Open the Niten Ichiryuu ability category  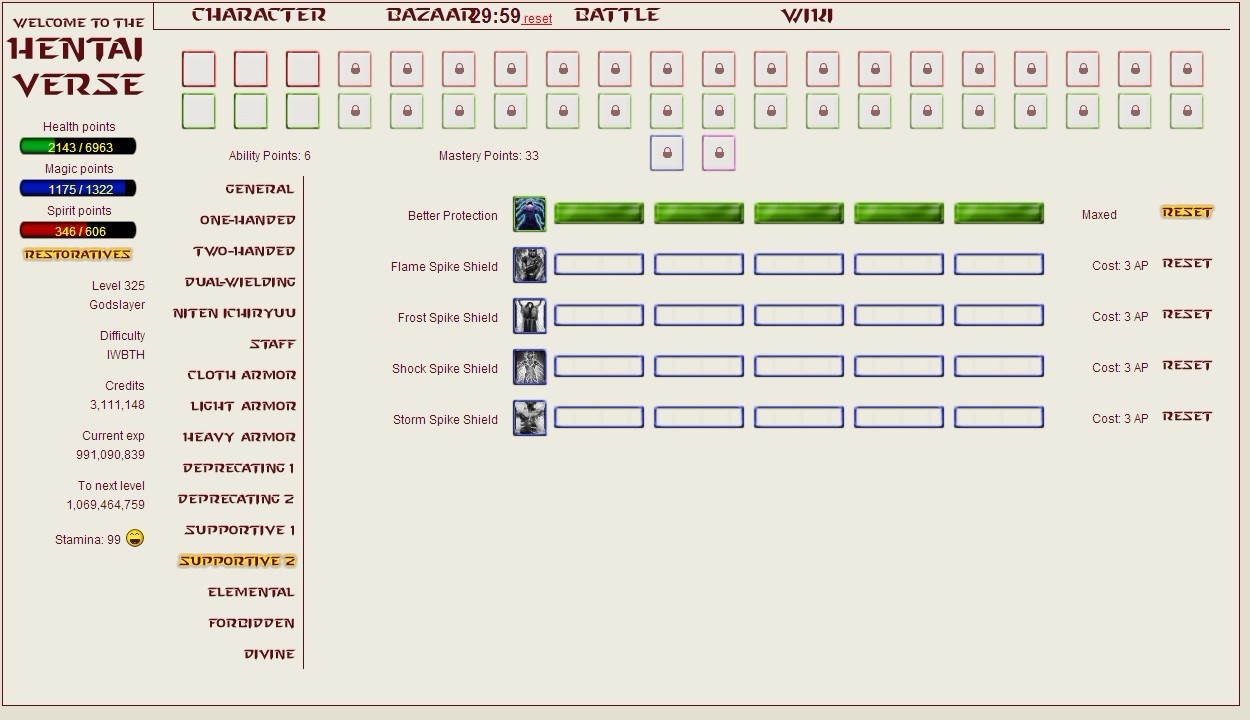pyautogui.click(x=235, y=313)
